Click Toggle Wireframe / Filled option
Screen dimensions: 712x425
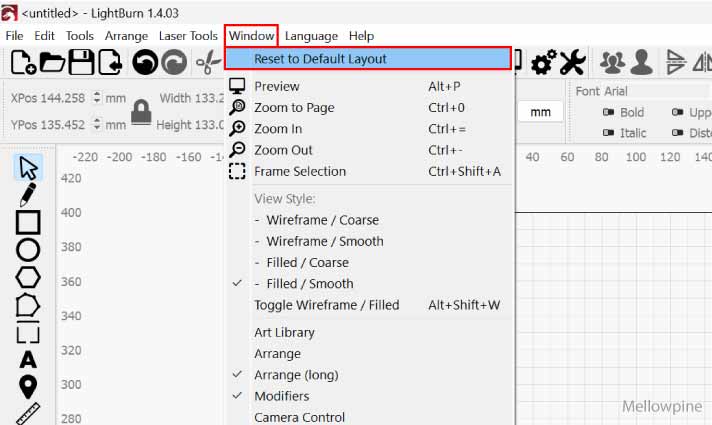click(326, 305)
